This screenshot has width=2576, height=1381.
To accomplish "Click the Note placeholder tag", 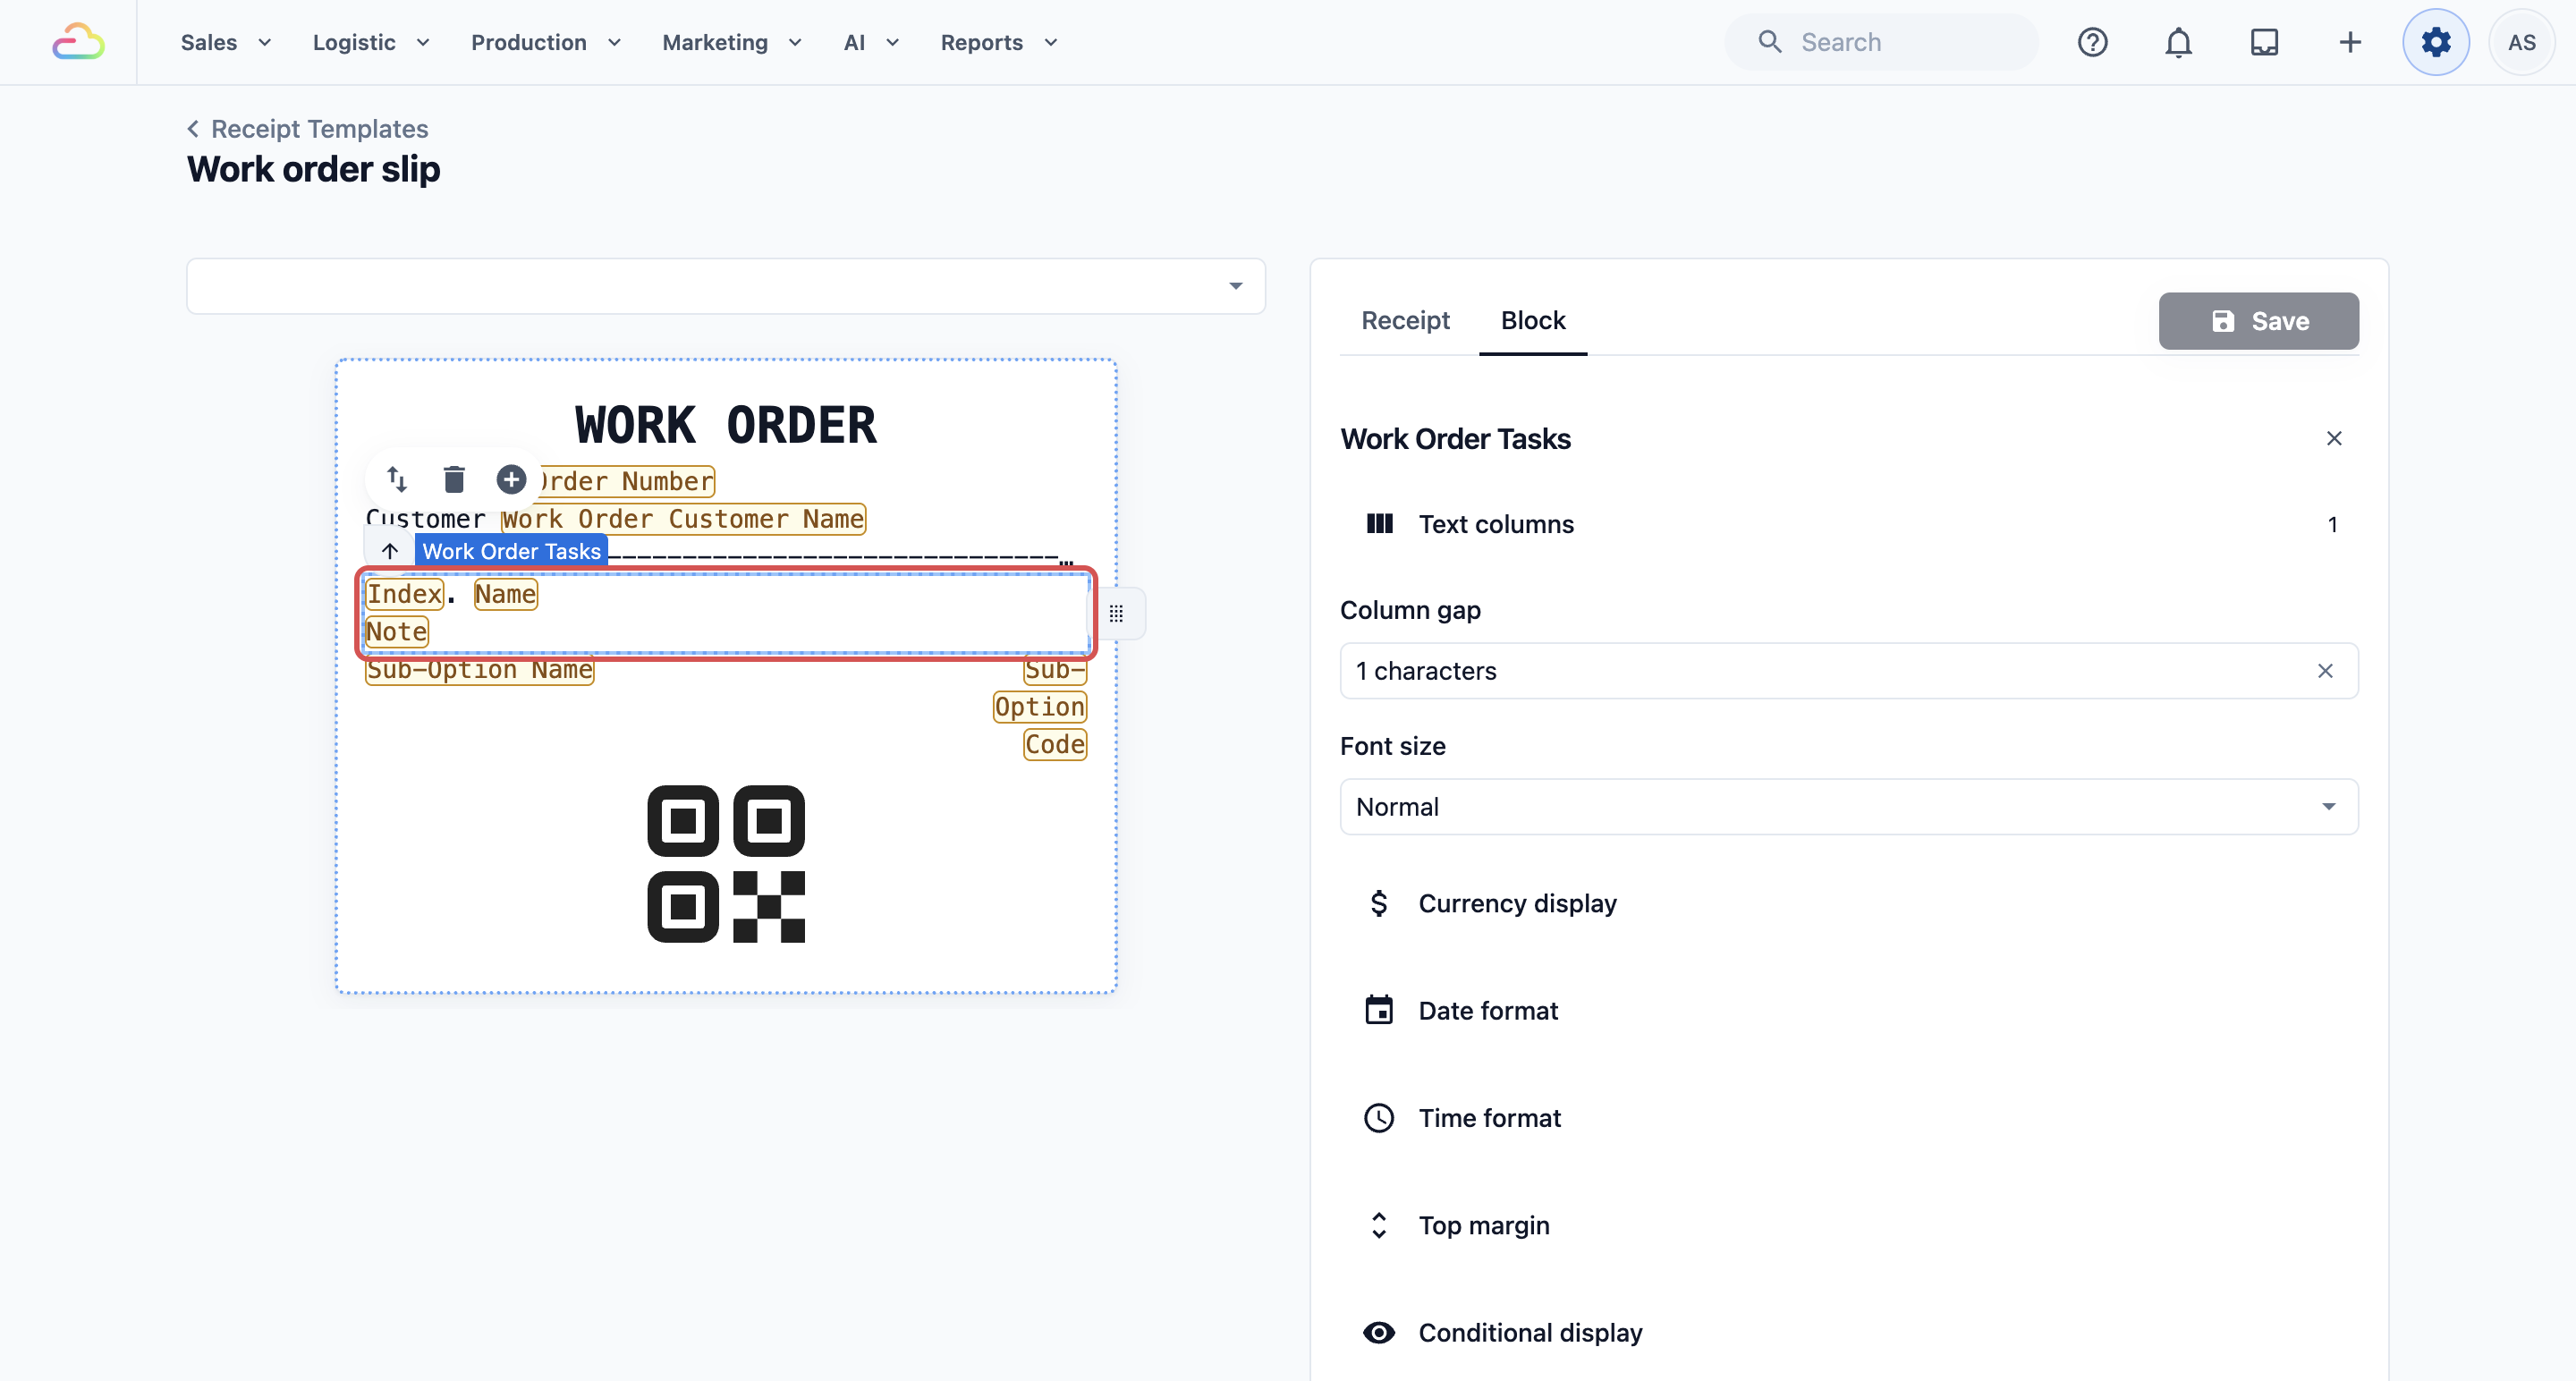I will click(397, 632).
